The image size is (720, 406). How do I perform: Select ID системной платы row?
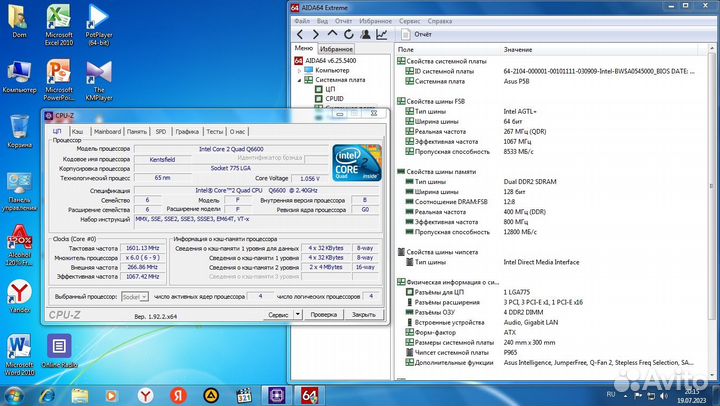551,71
